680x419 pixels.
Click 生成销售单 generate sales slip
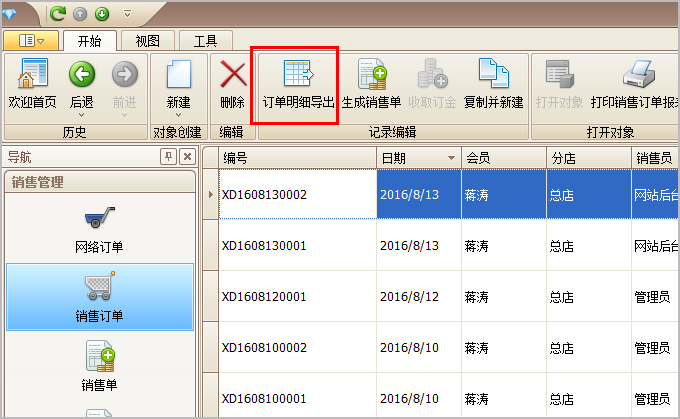(x=372, y=85)
